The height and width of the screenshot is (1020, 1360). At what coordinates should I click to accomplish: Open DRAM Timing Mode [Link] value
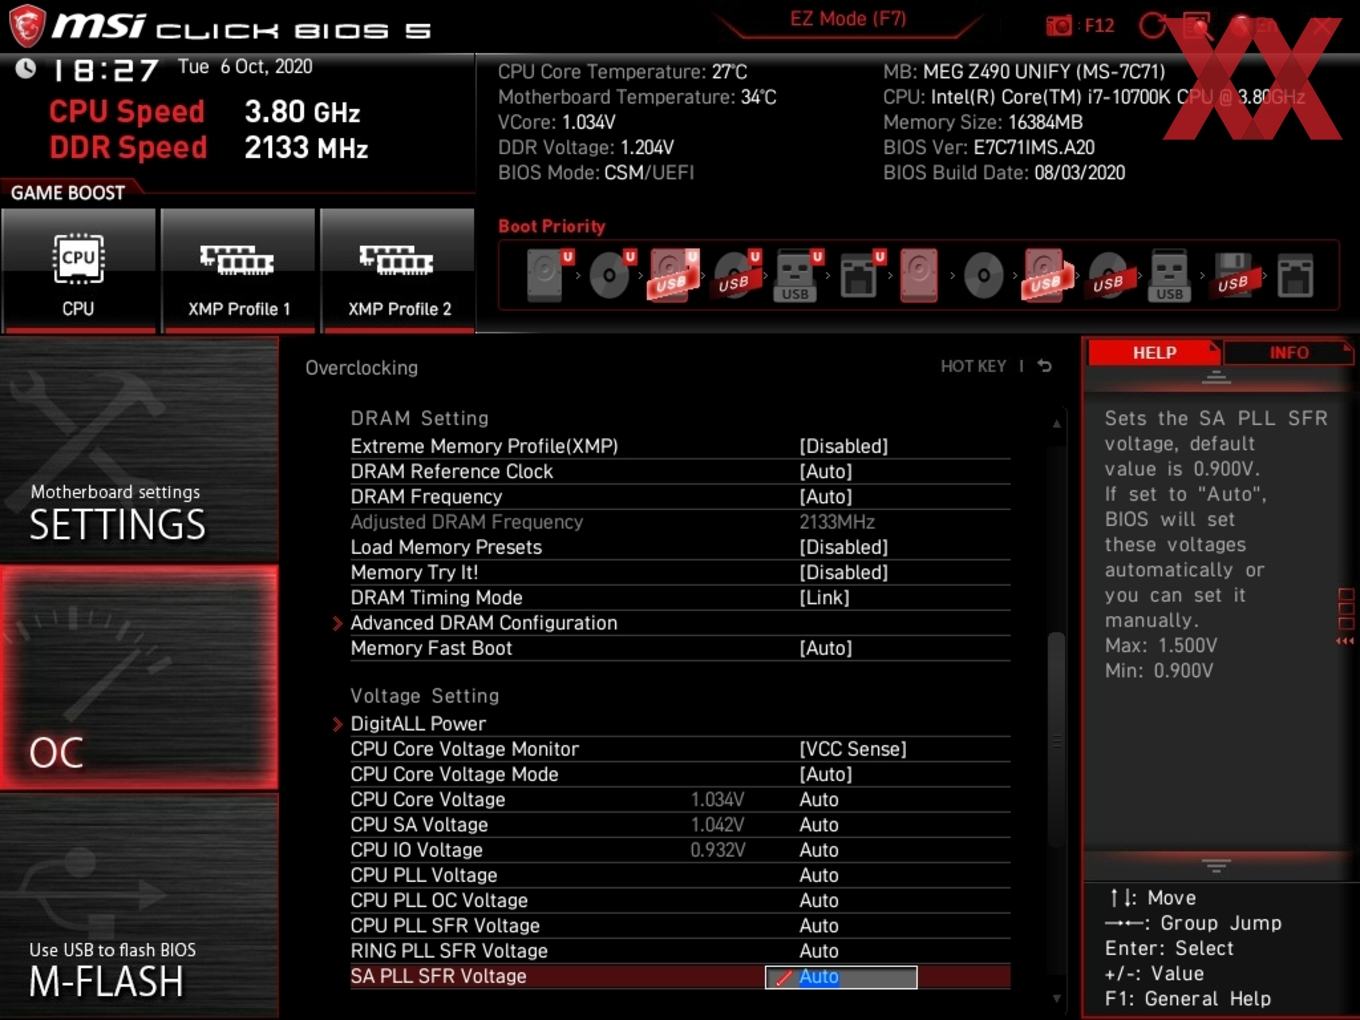click(x=824, y=597)
